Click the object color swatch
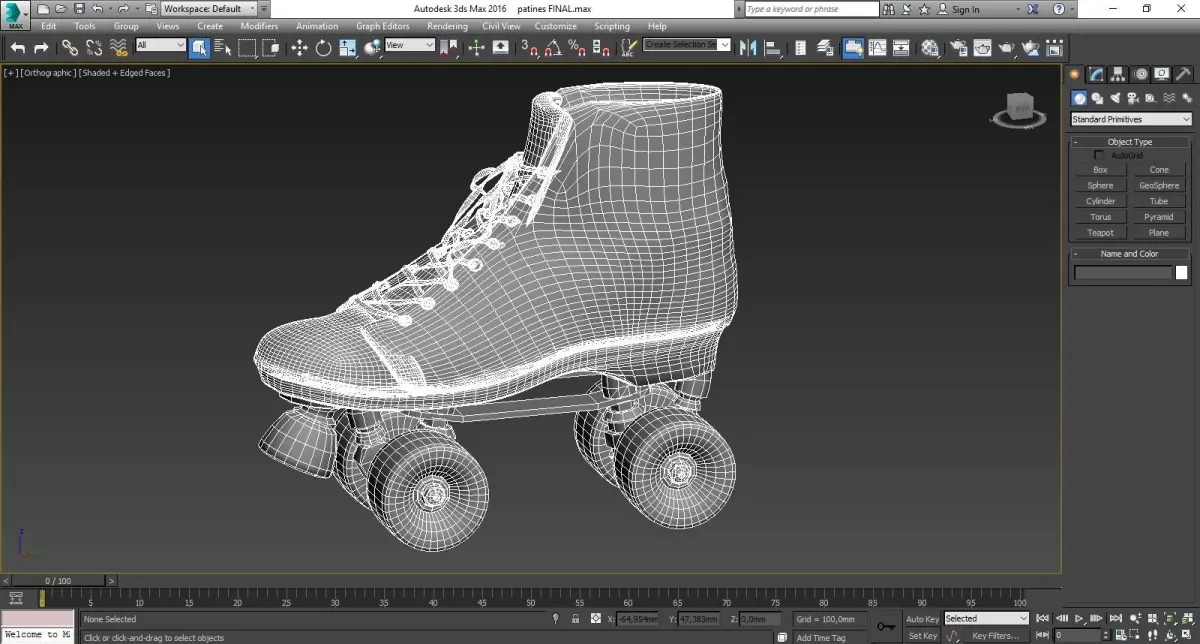The width and height of the screenshot is (1200, 644). click(x=1181, y=272)
